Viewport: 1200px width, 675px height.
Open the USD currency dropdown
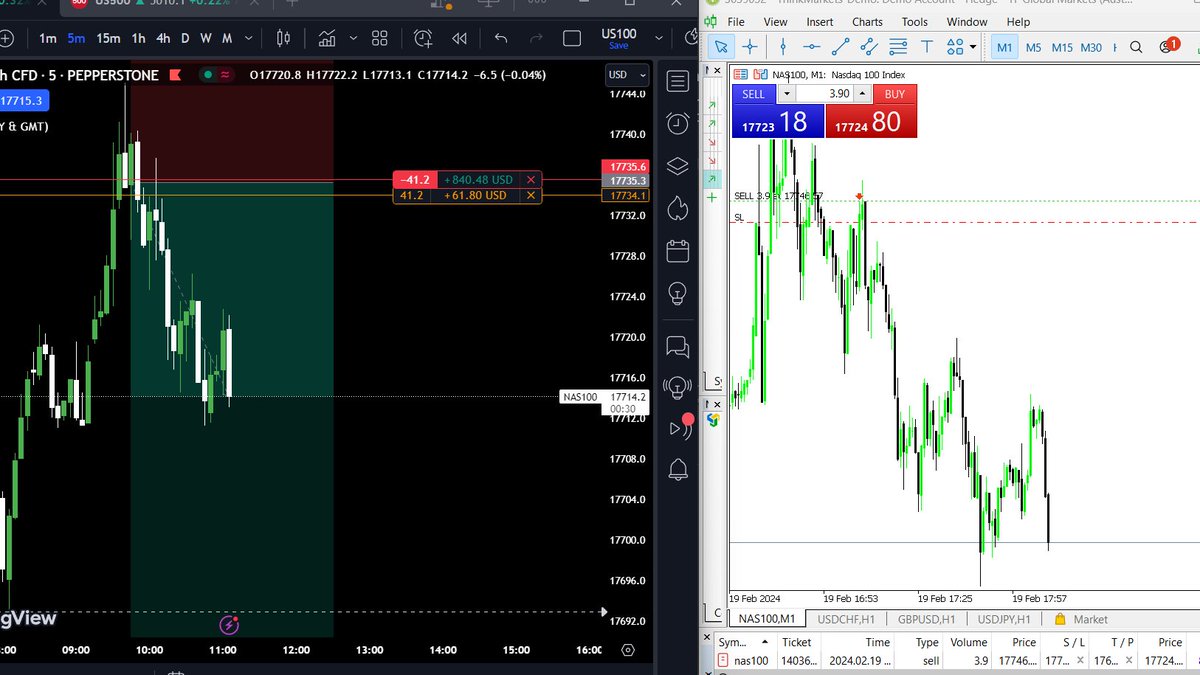coord(628,75)
